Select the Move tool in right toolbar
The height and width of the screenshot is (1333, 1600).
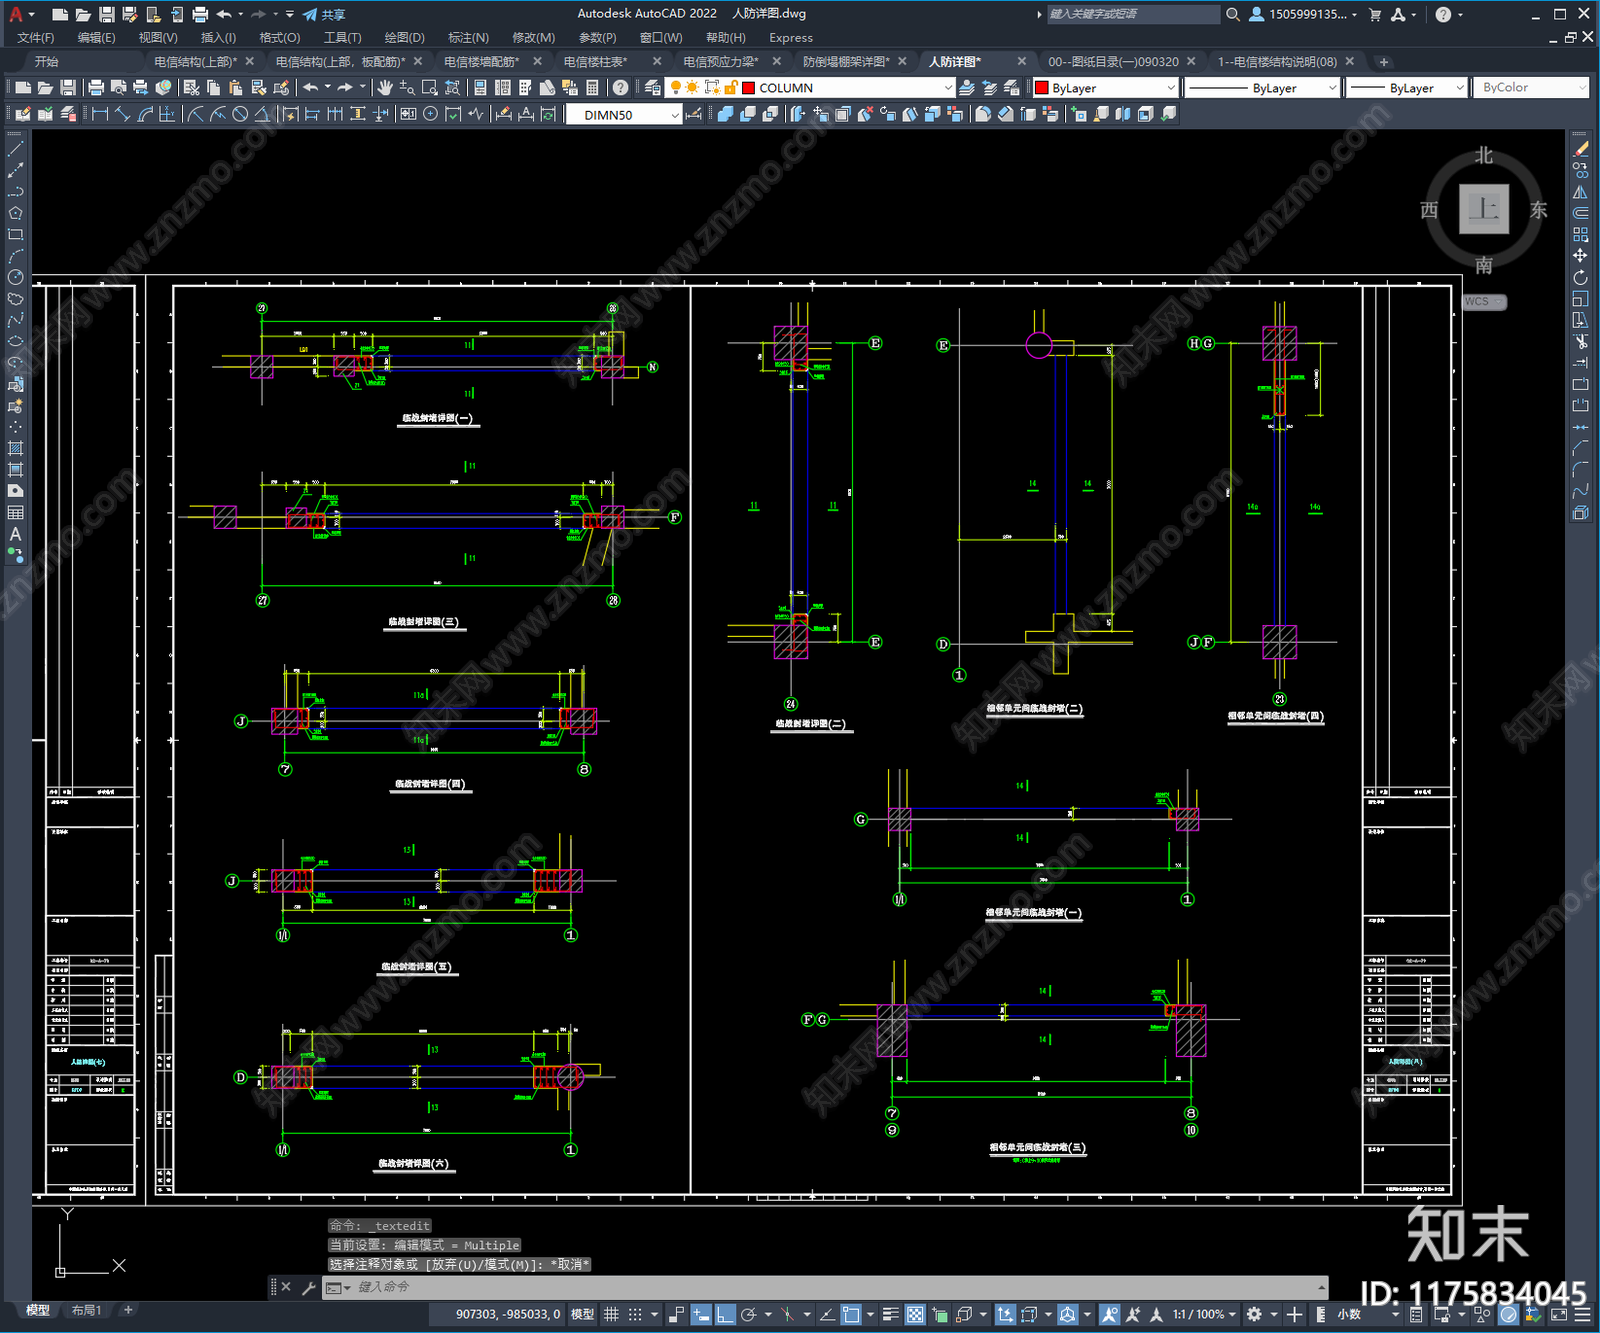pyautogui.click(x=1581, y=256)
